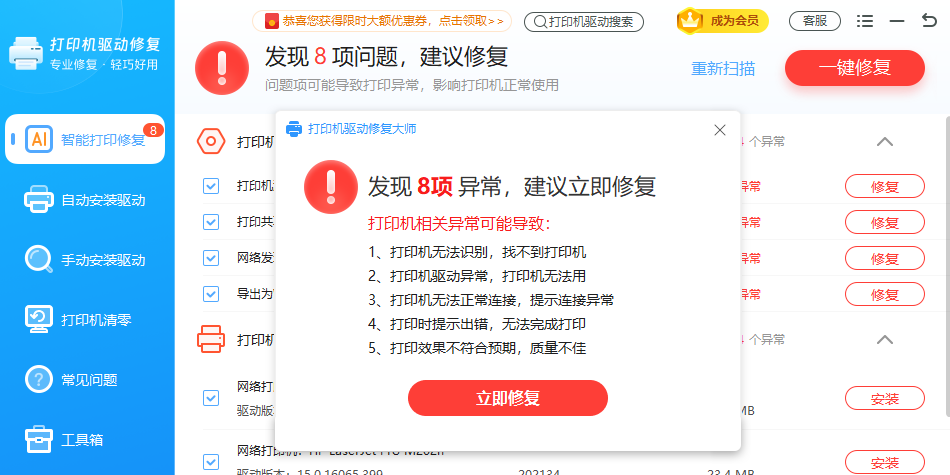Uncheck the first 打印机 issue checkbox
Image resolution: width=950 pixels, height=475 pixels.
(211, 186)
